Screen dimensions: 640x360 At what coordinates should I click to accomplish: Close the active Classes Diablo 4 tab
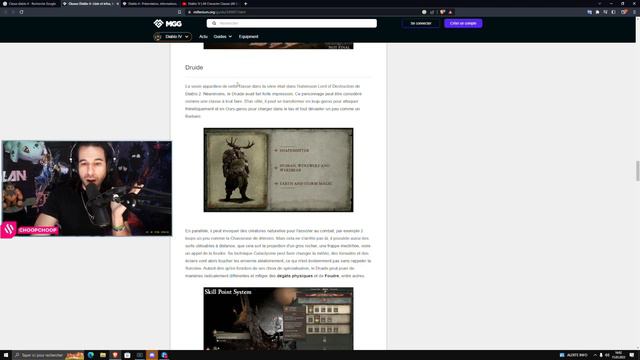tap(118, 4)
